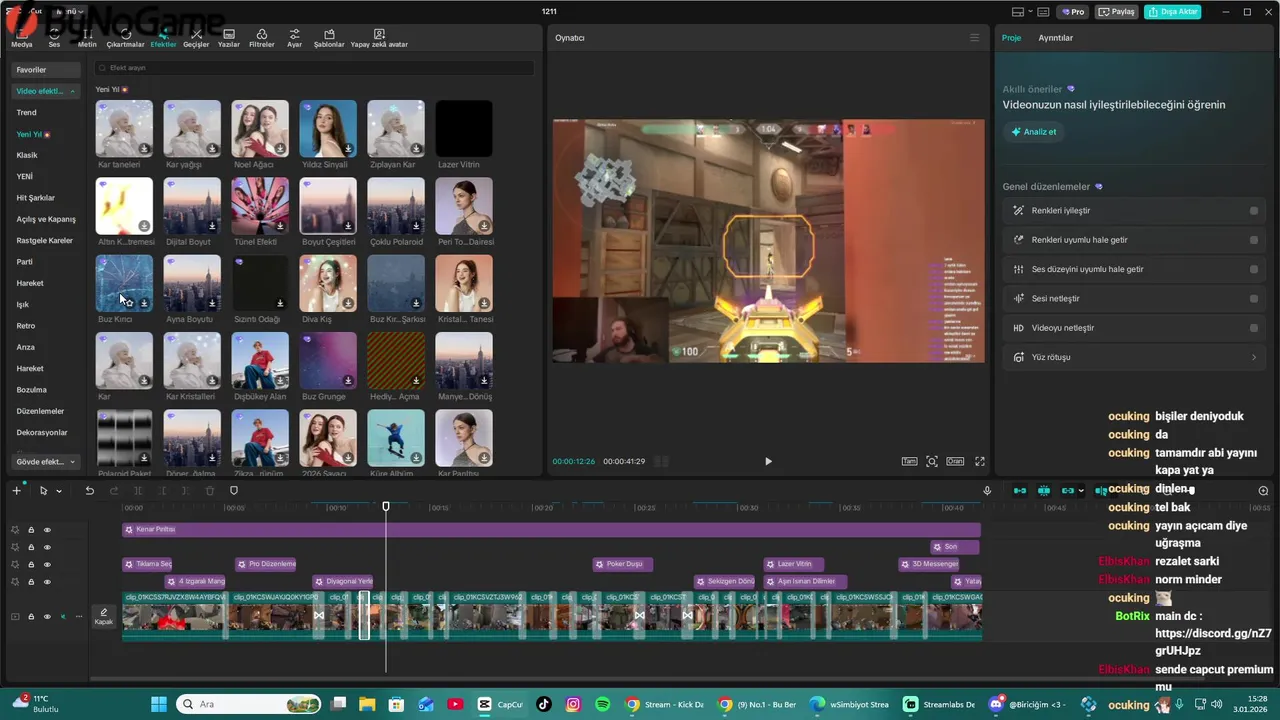
Task: Expand the Gövde efektleri category
Action: pyautogui.click(x=72, y=462)
